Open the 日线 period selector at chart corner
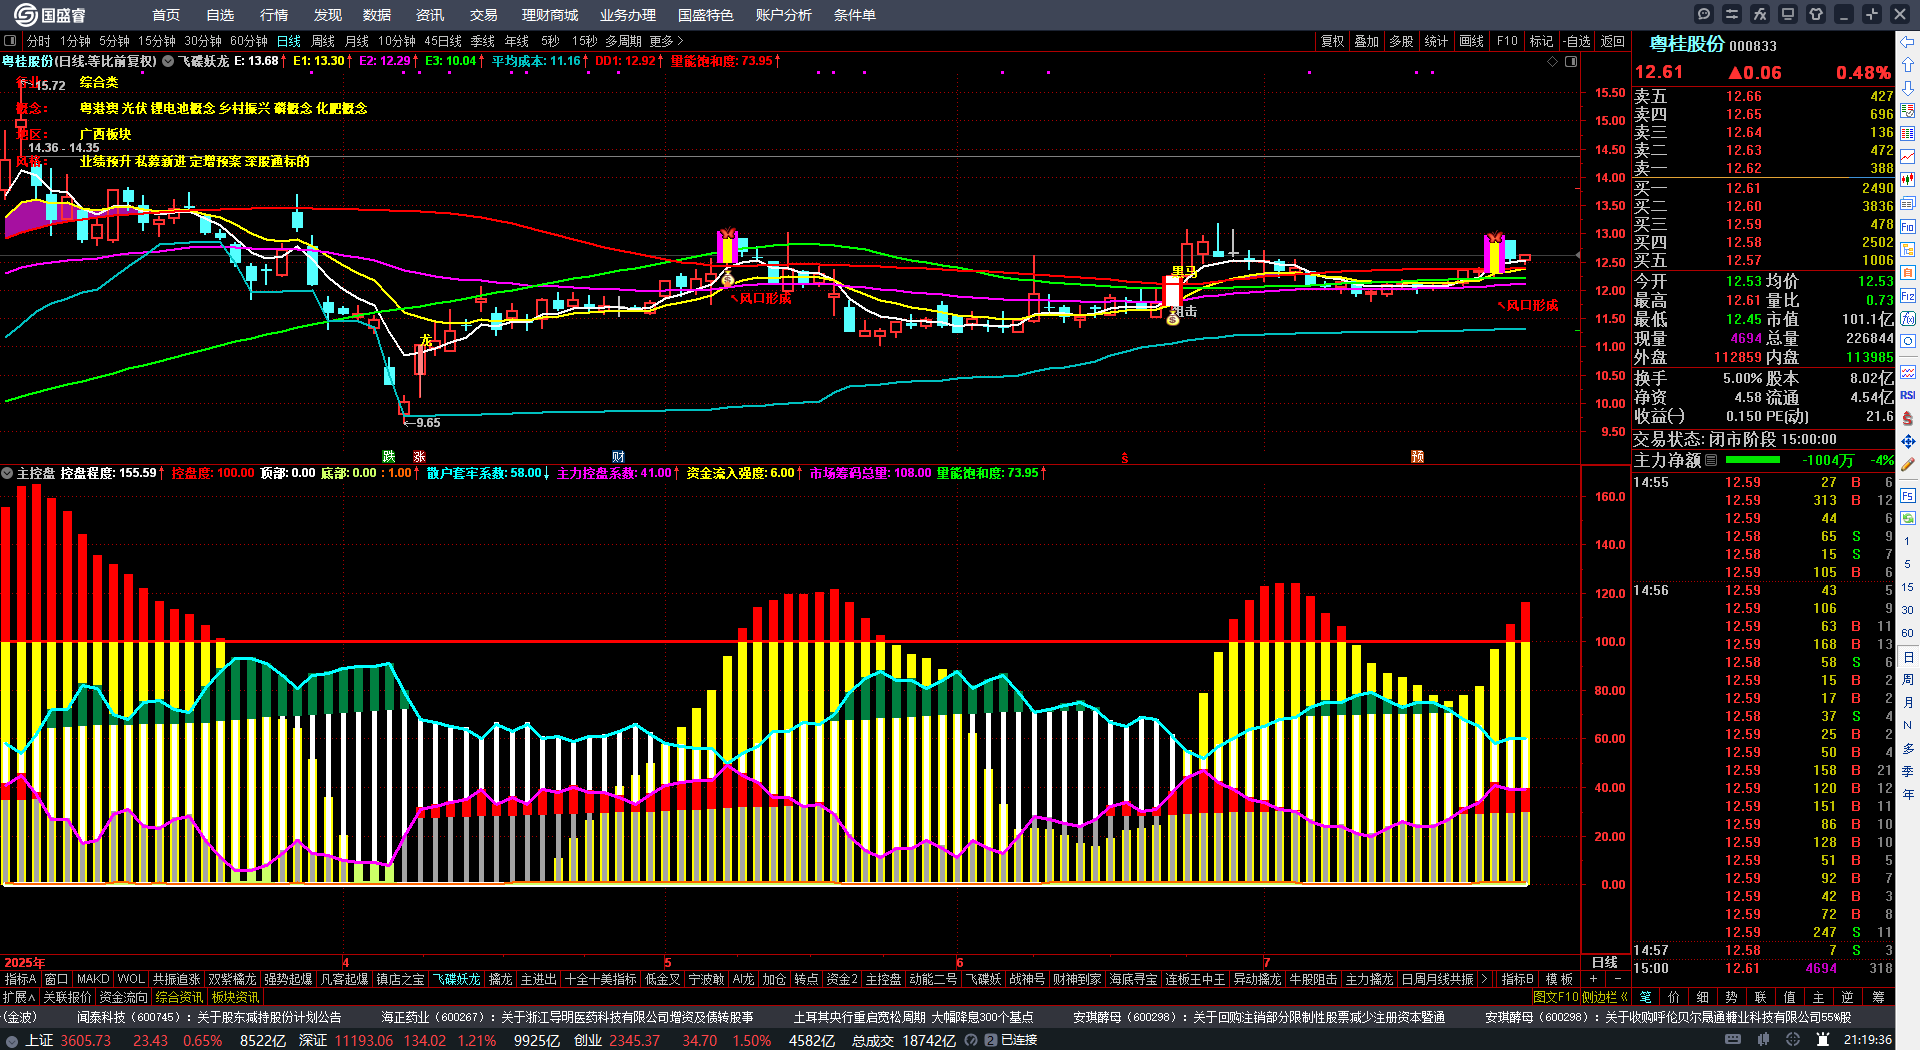 [x=1605, y=962]
